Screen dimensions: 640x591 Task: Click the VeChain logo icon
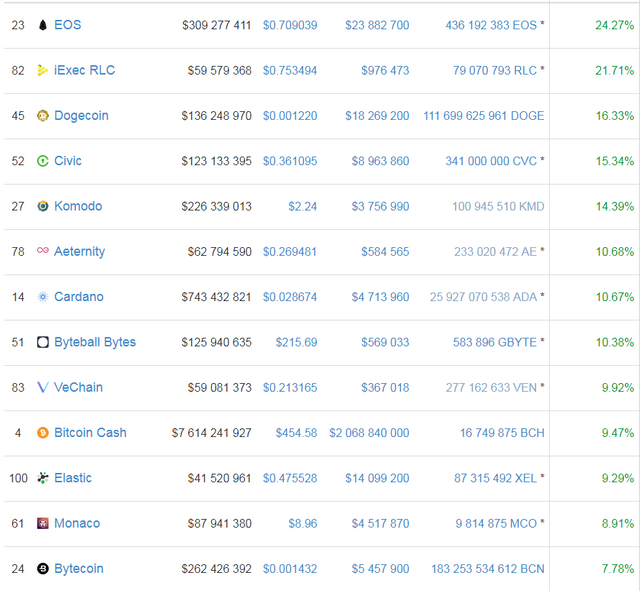(x=43, y=387)
